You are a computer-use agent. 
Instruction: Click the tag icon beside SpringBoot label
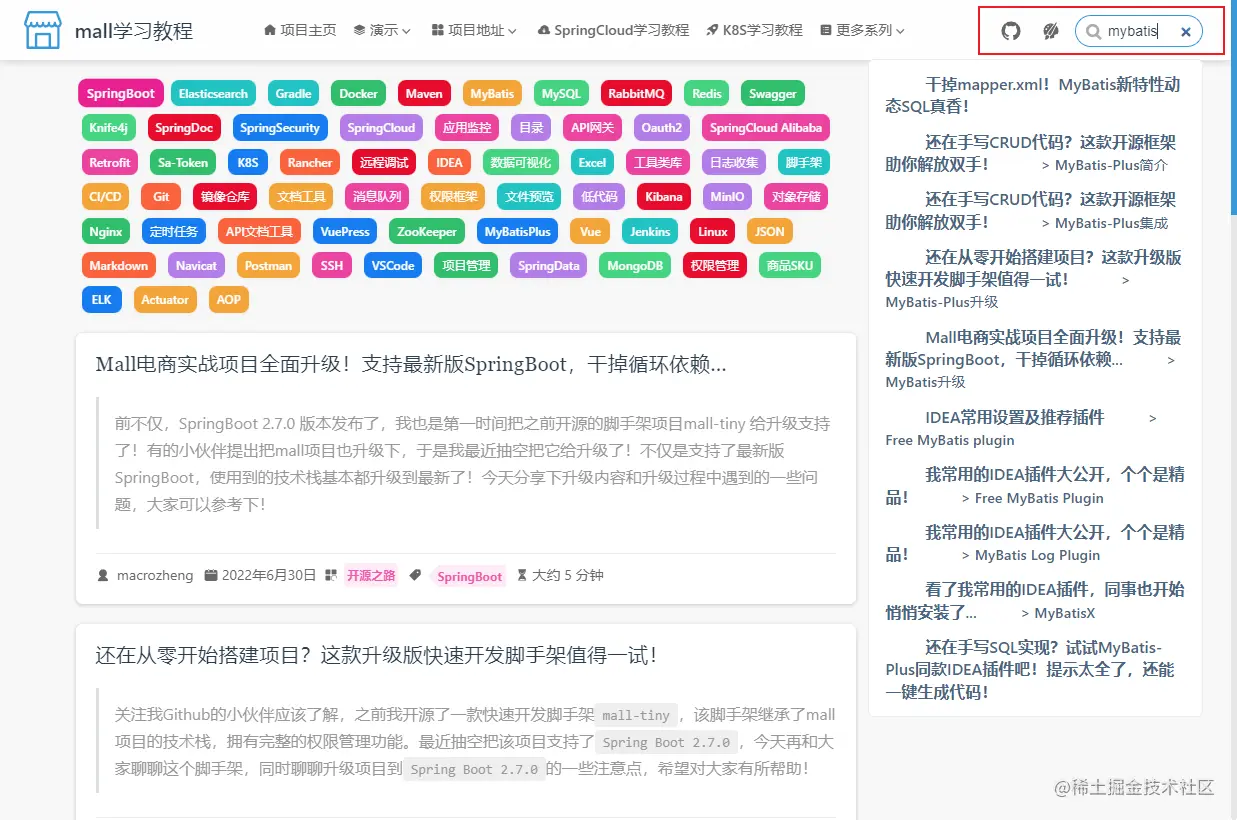coord(416,575)
